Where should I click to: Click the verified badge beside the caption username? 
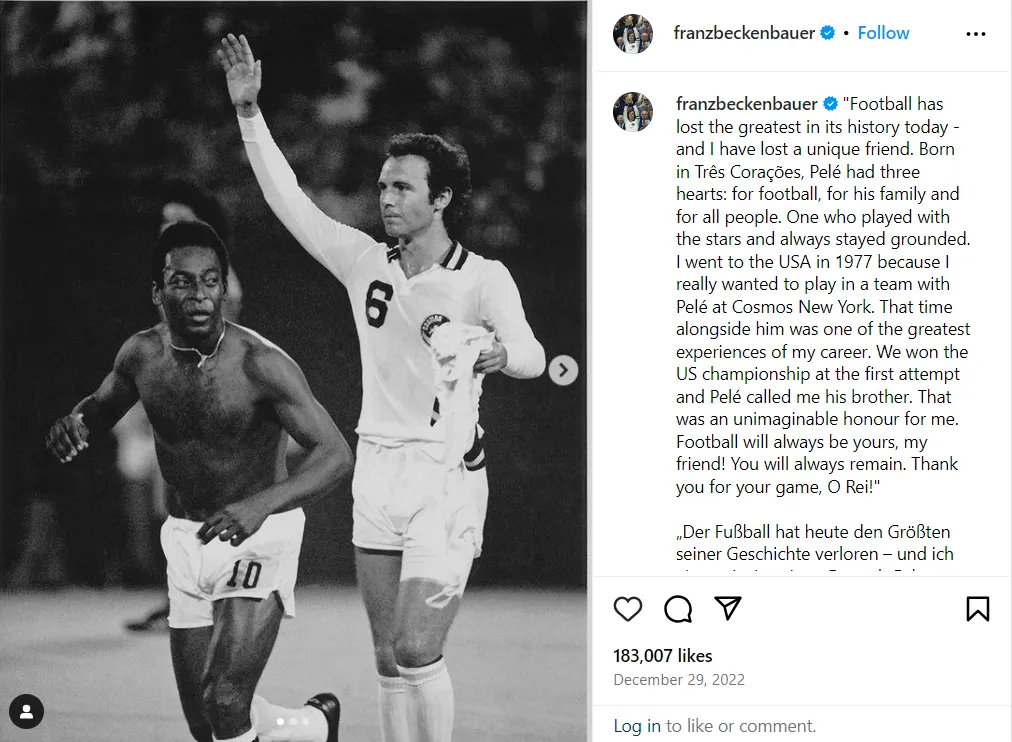(830, 104)
